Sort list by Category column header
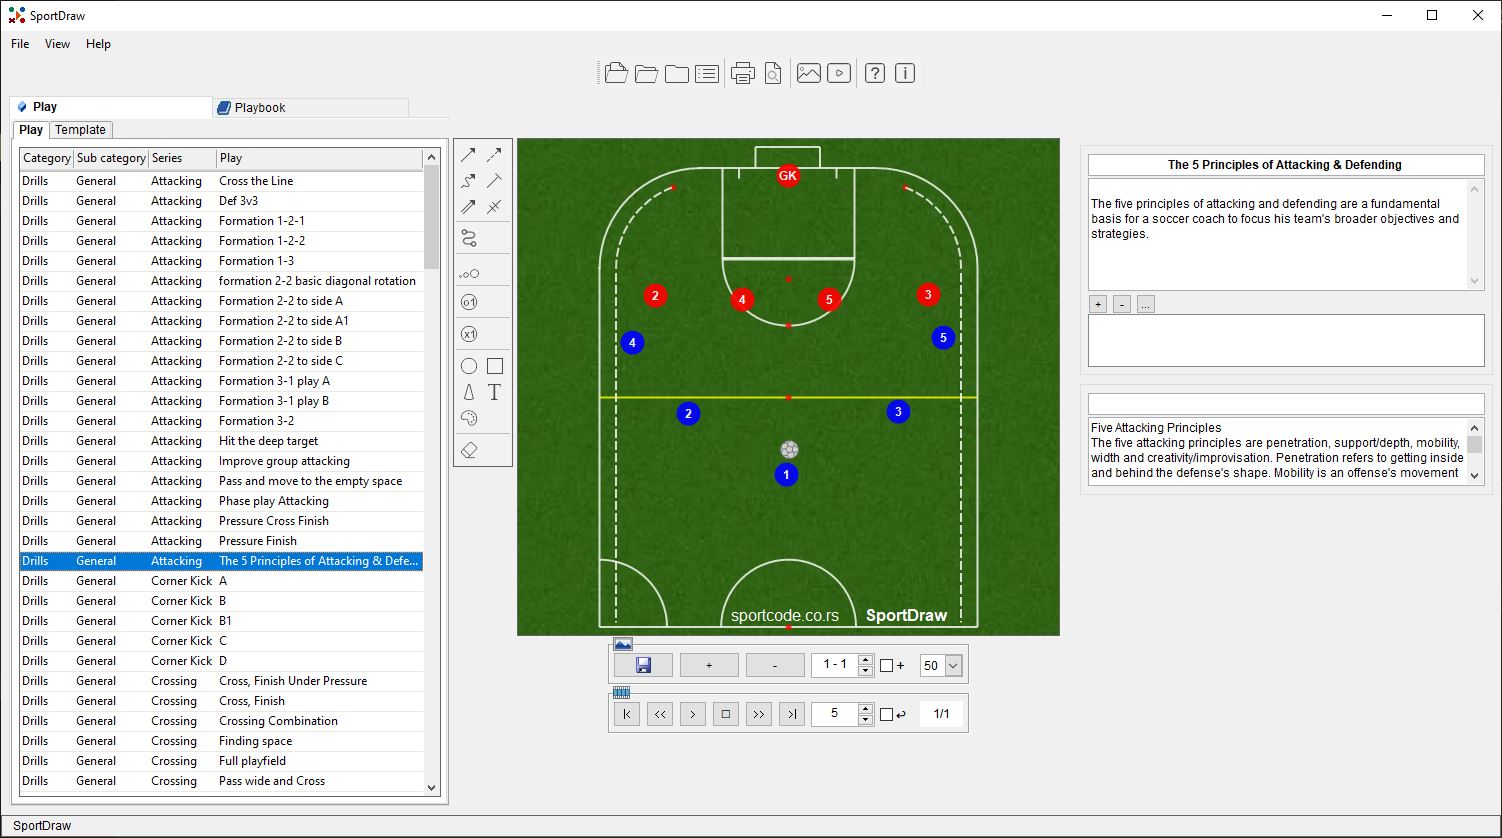This screenshot has width=1502, height=838. tap(47, 158)
